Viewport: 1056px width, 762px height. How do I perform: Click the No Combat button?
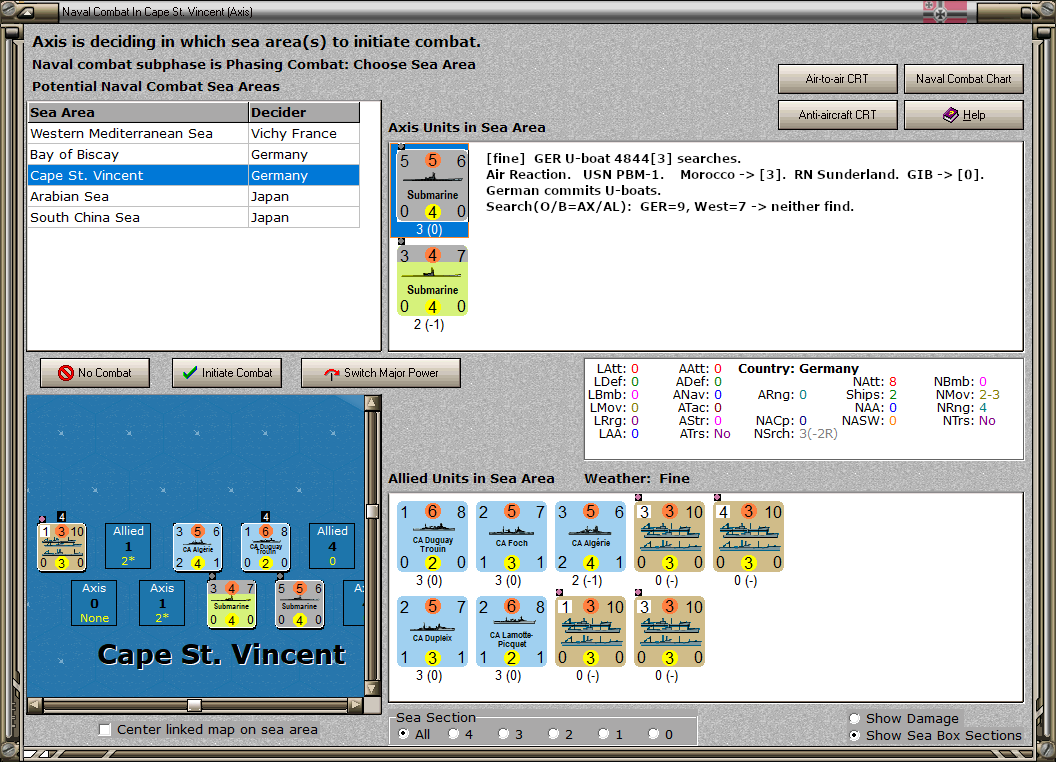[x=95, y=373]
